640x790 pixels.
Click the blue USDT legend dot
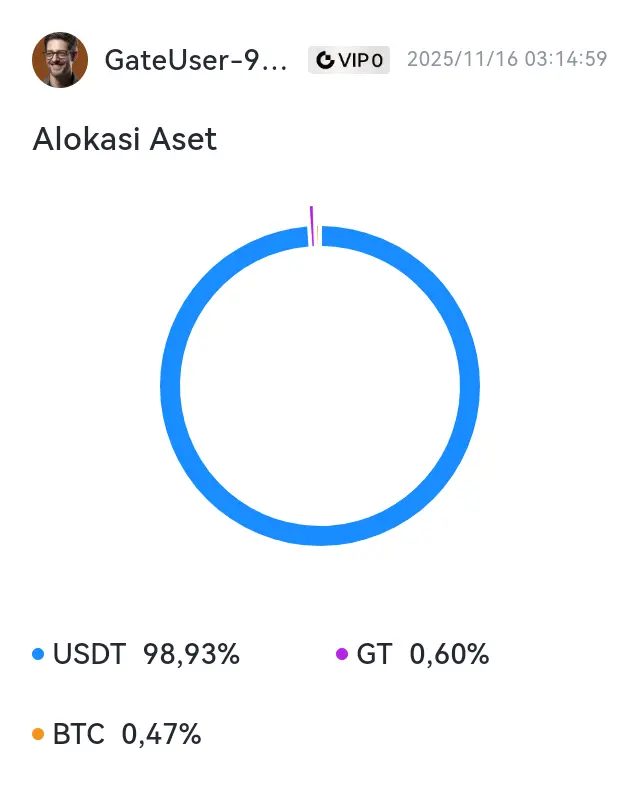(38, 654)
